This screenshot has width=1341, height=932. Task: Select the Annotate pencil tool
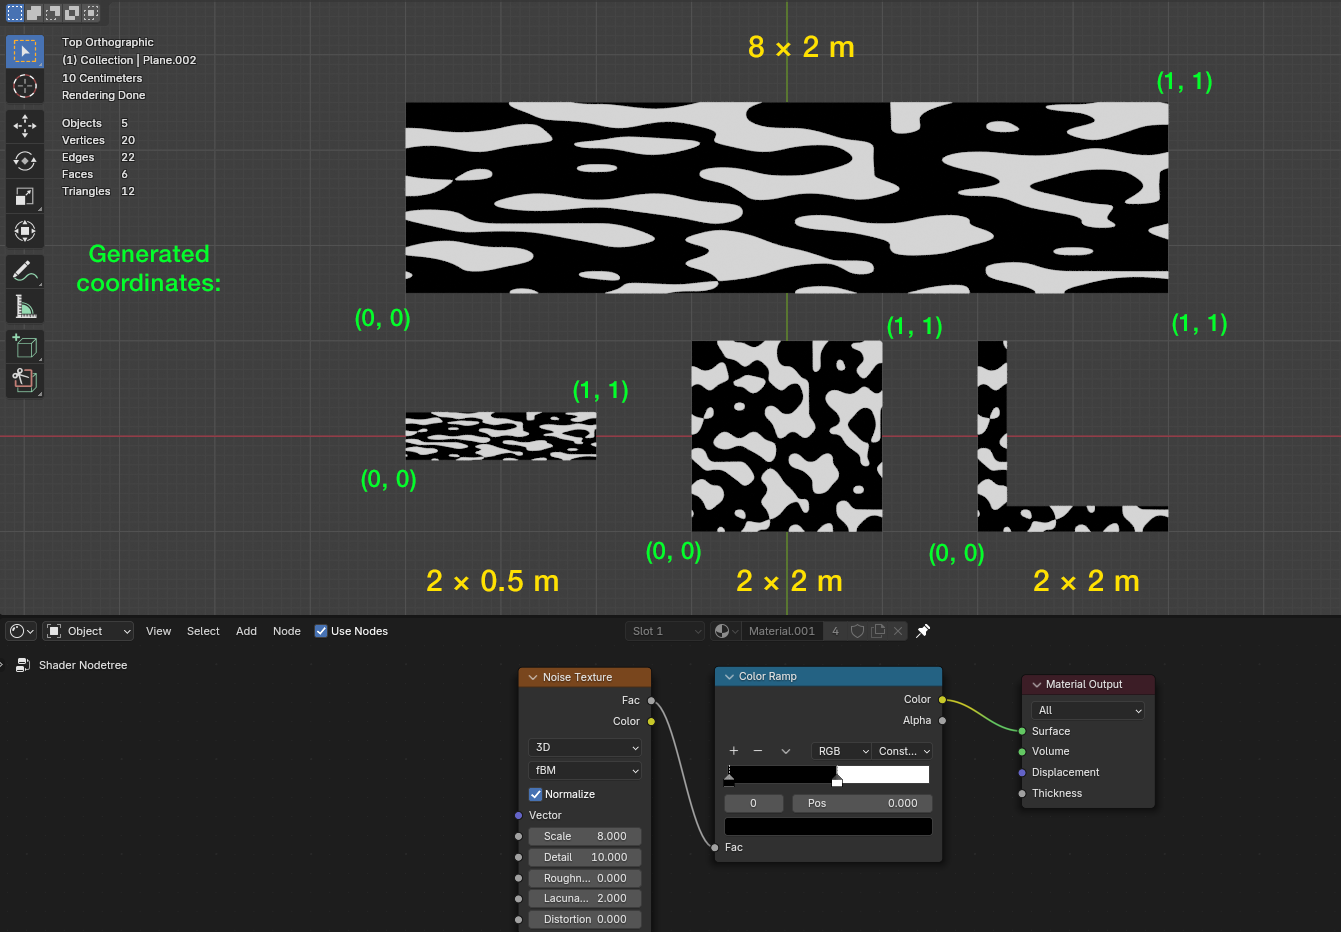tap(25, 271)
